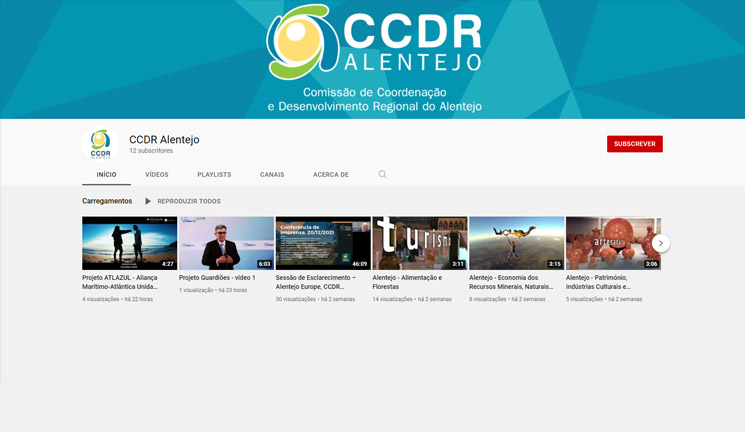Click the 6:03 duration badge
The image size is (745, 432).
[264, 264]
